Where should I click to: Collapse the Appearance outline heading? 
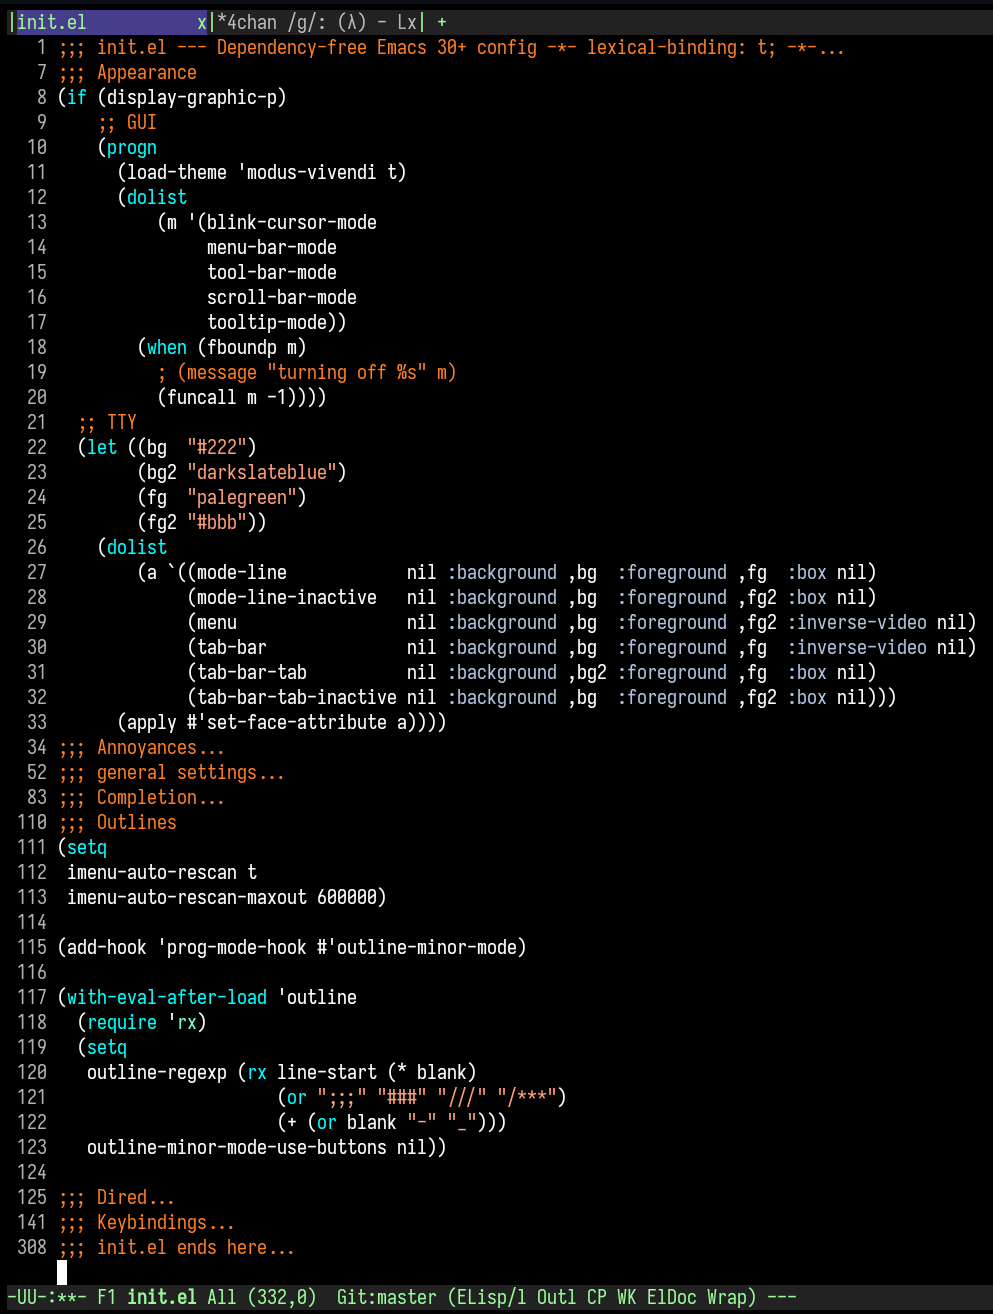pos(127,72)
